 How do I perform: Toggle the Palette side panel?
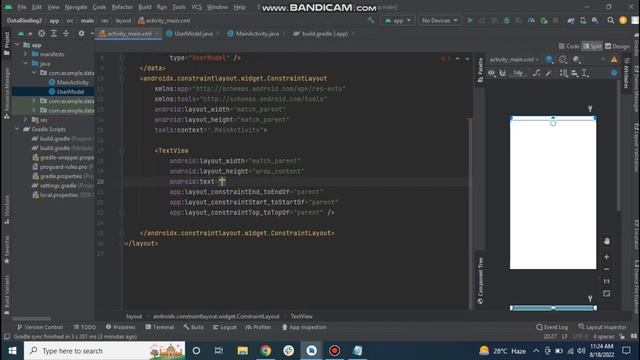(x=480, y=69)
